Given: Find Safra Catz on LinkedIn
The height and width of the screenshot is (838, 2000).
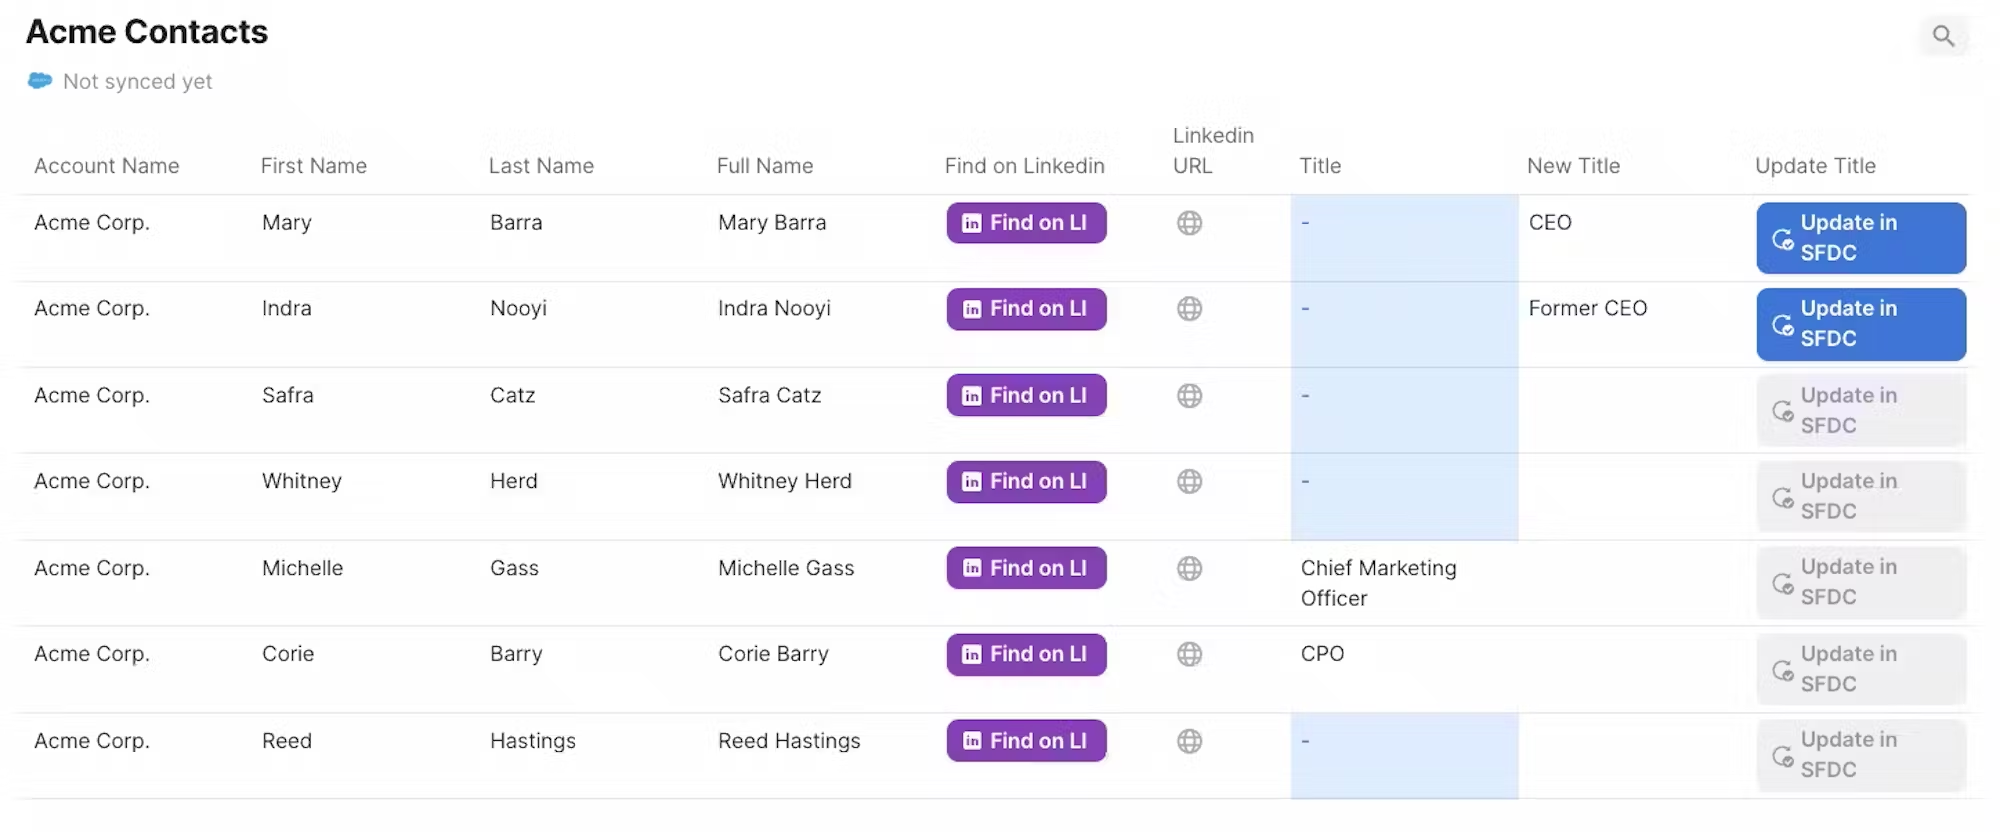Looking at the screenshot, I should pyautogui.click(x=1026, y=396).
